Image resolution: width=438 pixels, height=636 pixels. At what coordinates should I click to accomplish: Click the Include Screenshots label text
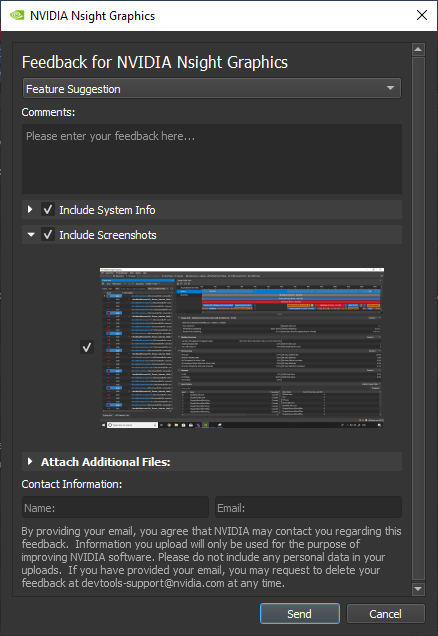[x=108, y=235]
